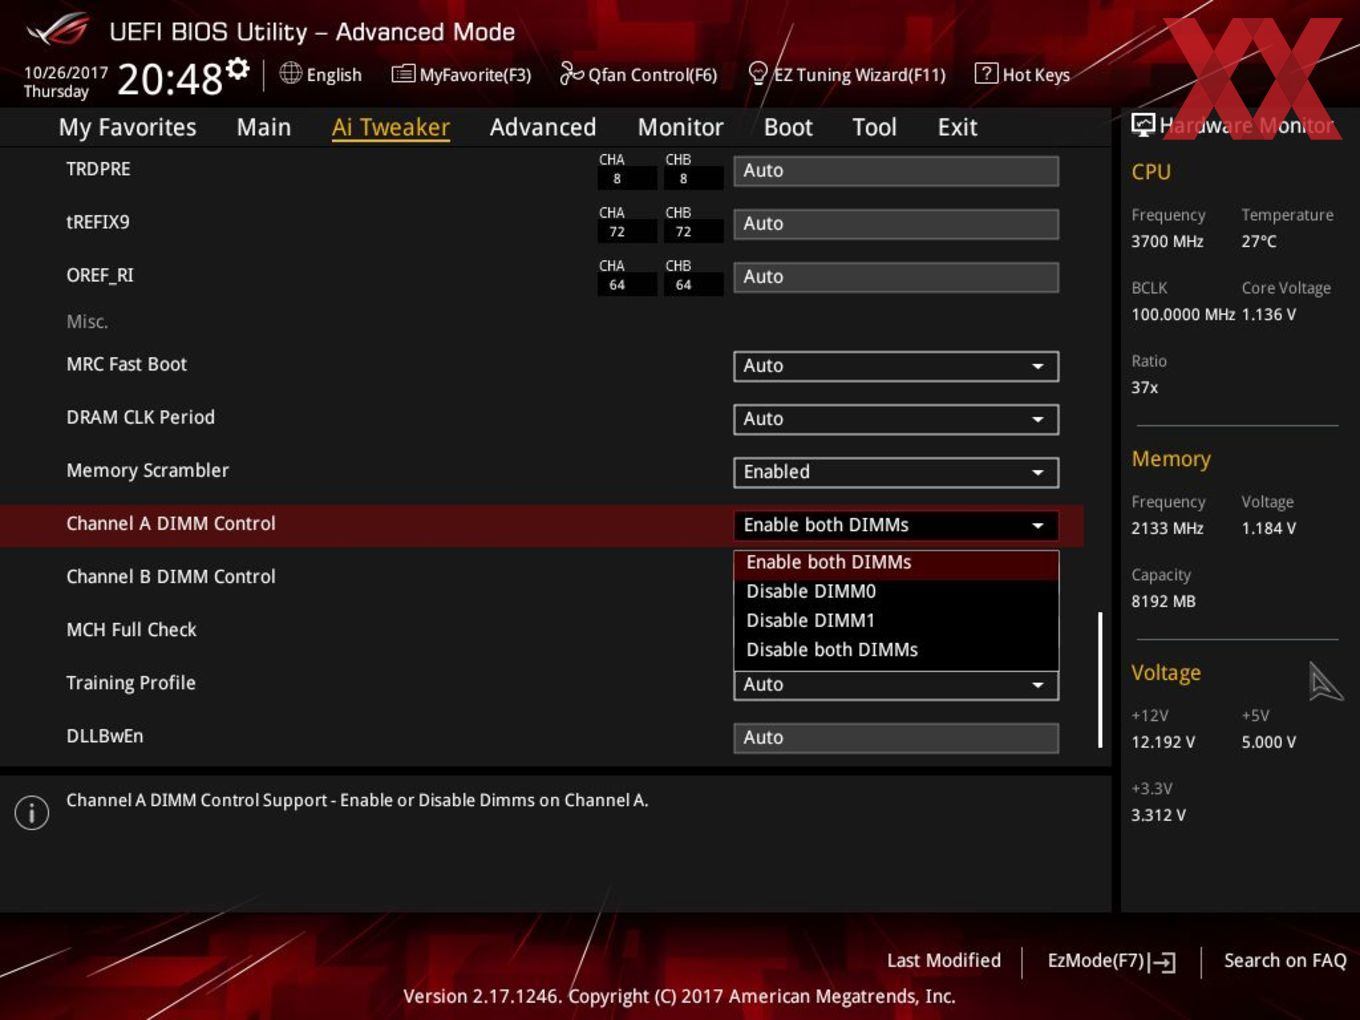Open clock settings gear icon

click(x=238, y=68)
